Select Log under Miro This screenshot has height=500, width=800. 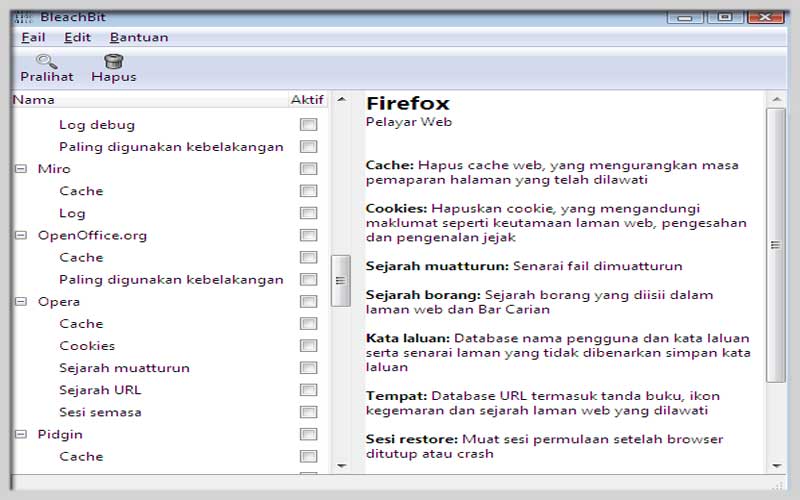(72, 213)
